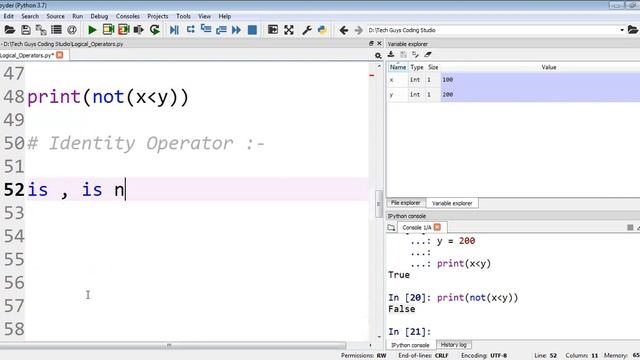
Task: Run file with the green play icon
Action: (x=92, y=30)
